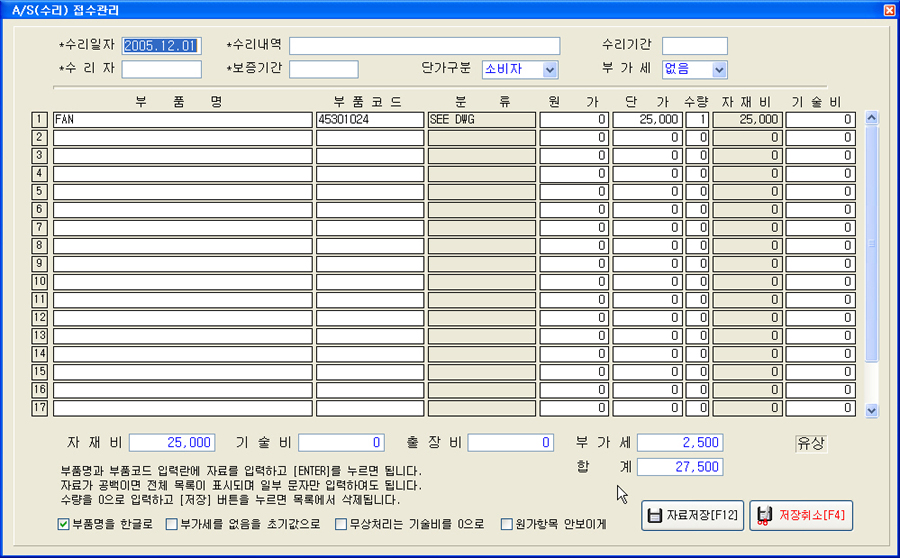Click part code cell 45301024
Viewport: 900px width, 558px height.
[370, 119]
